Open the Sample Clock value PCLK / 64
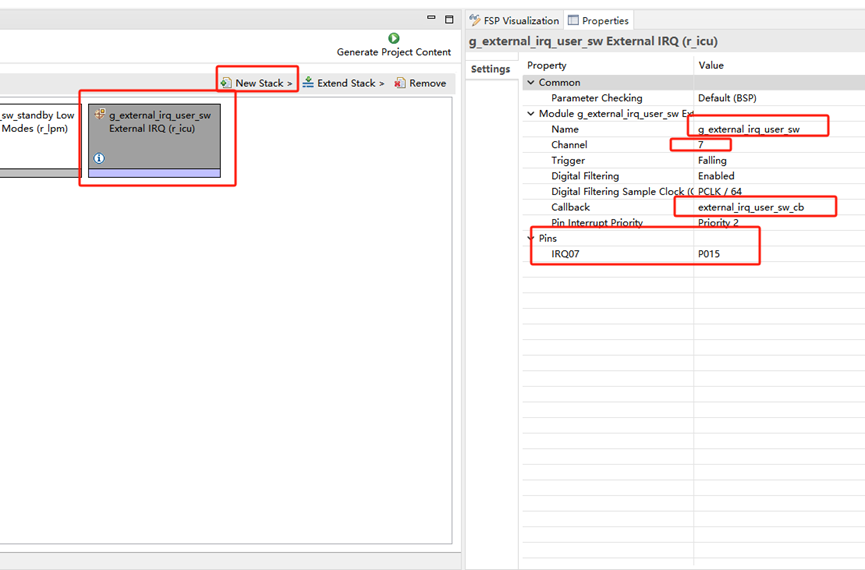Viewport: 865px width, 570px height. point(720,191)
